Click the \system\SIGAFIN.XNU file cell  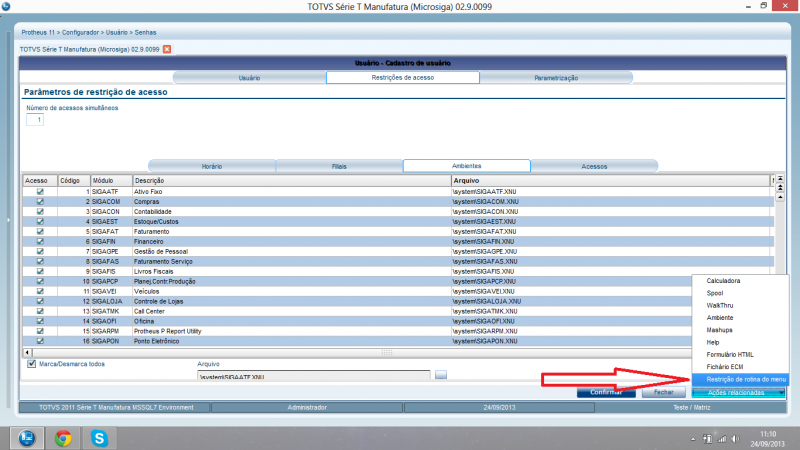click(x=611, y=242)
